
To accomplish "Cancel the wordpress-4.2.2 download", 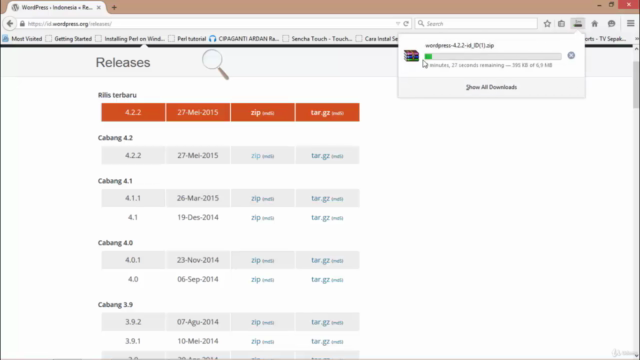I will click(x=571, y=56).
